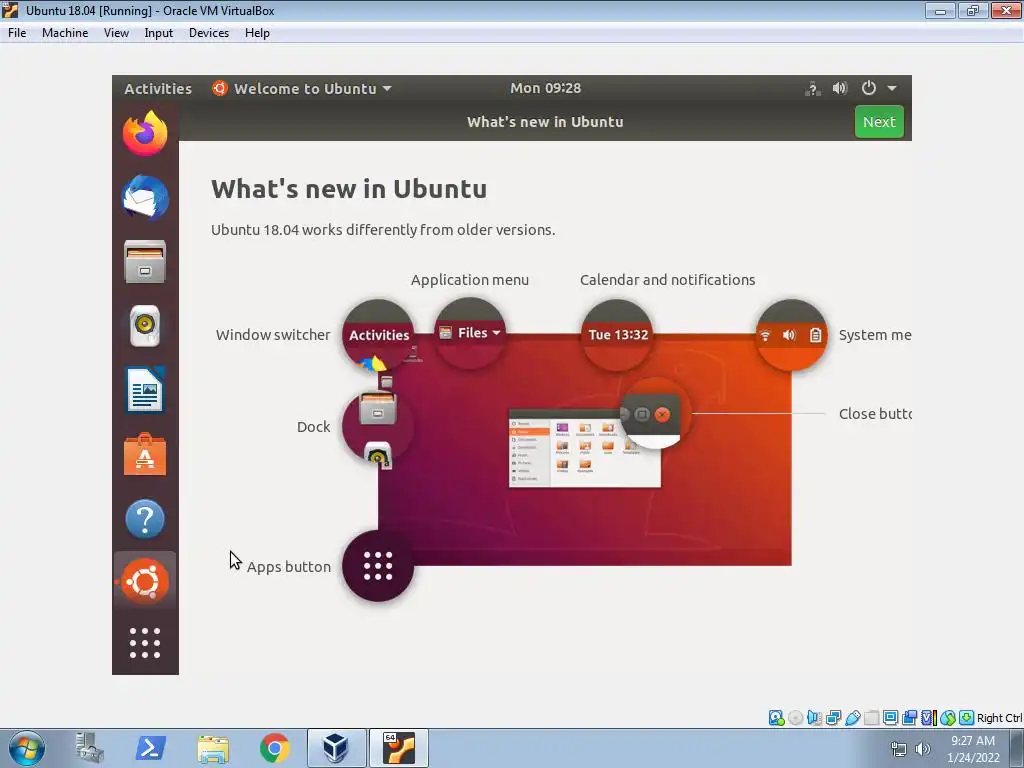The image size is (1024, 768).
Task: Click the shared folders status icon
Action: click(x=872, y=718)
